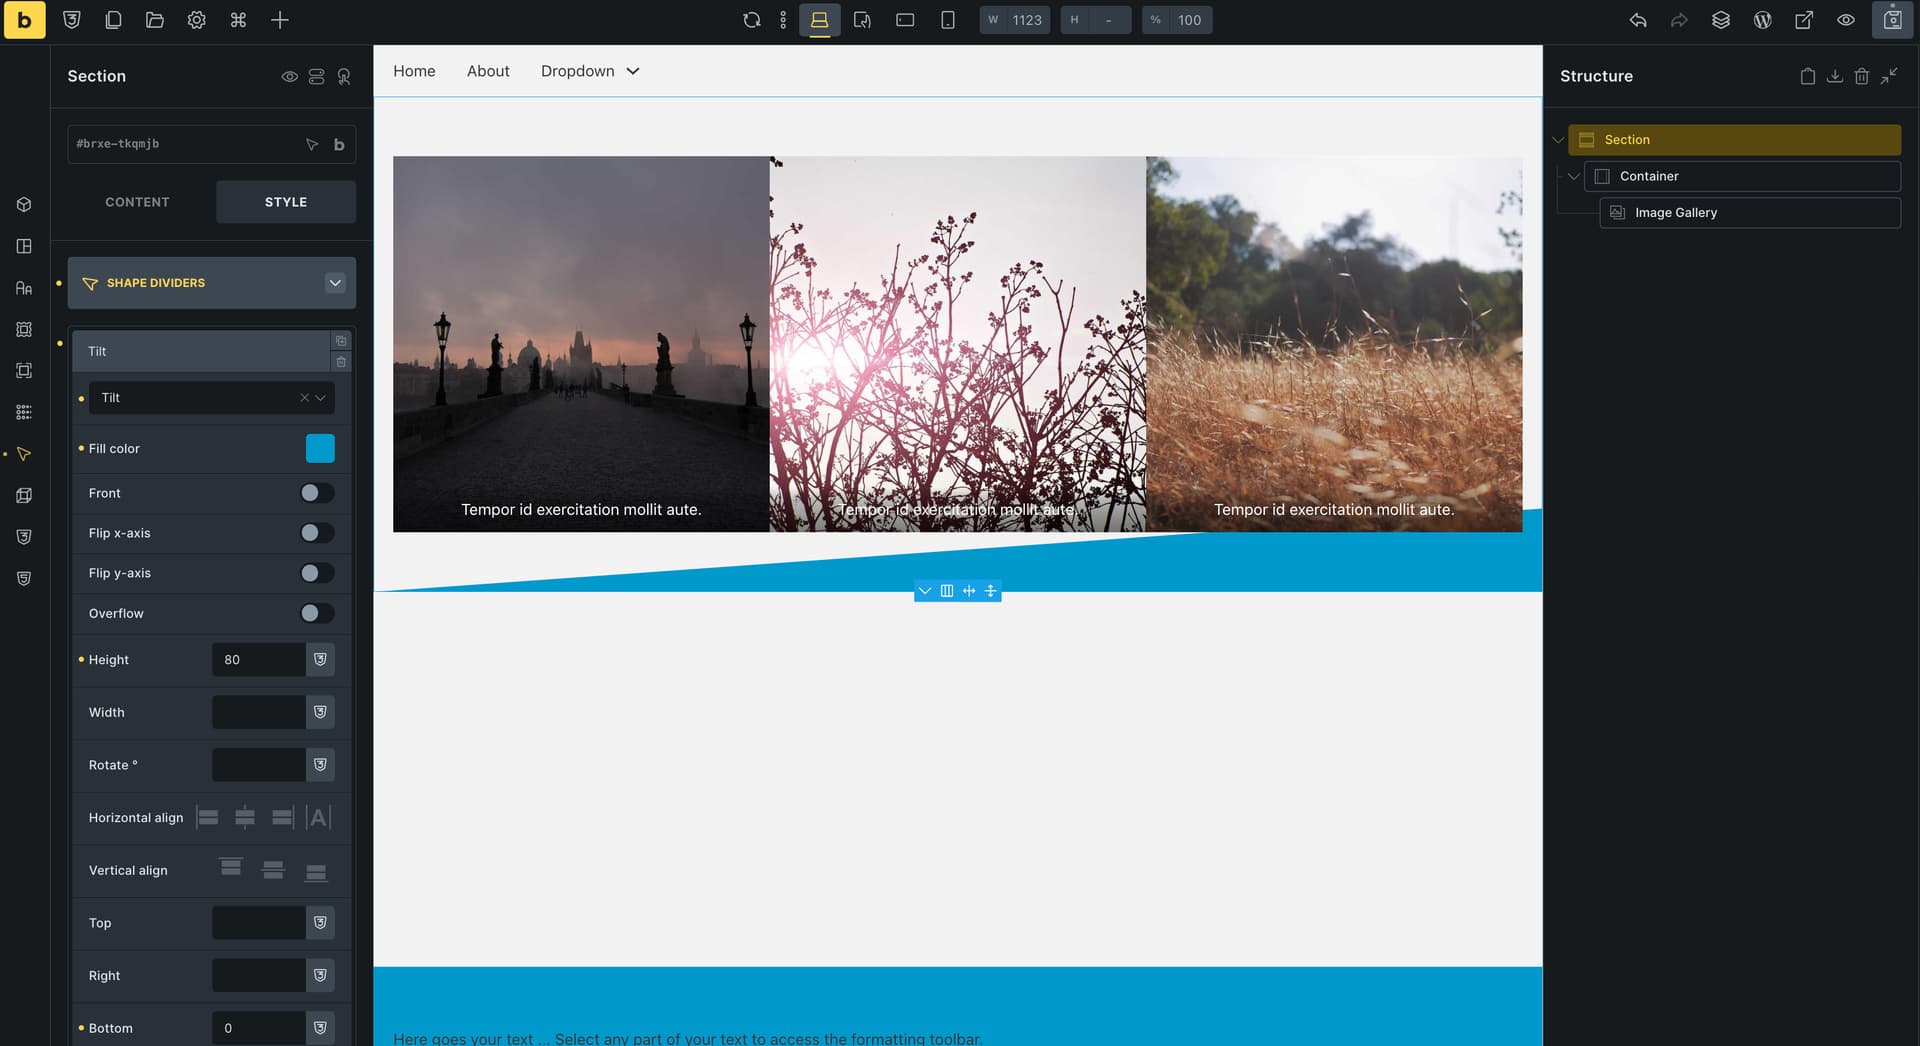Click the reload canvas icon

tap(752, 20)
